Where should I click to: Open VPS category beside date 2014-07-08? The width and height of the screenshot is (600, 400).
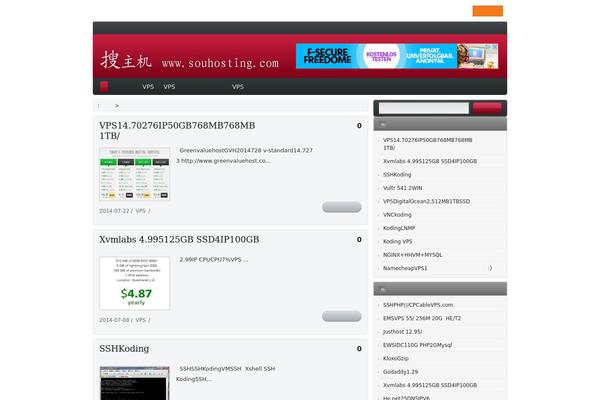click(140, 320)
